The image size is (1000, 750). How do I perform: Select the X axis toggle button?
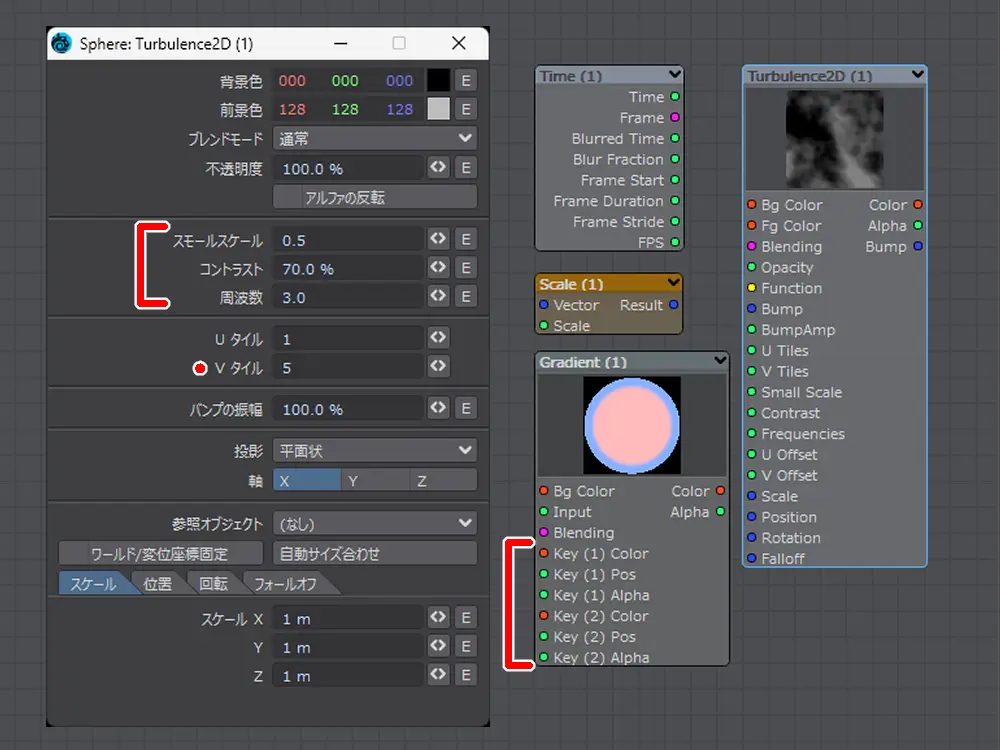(306, 480)
